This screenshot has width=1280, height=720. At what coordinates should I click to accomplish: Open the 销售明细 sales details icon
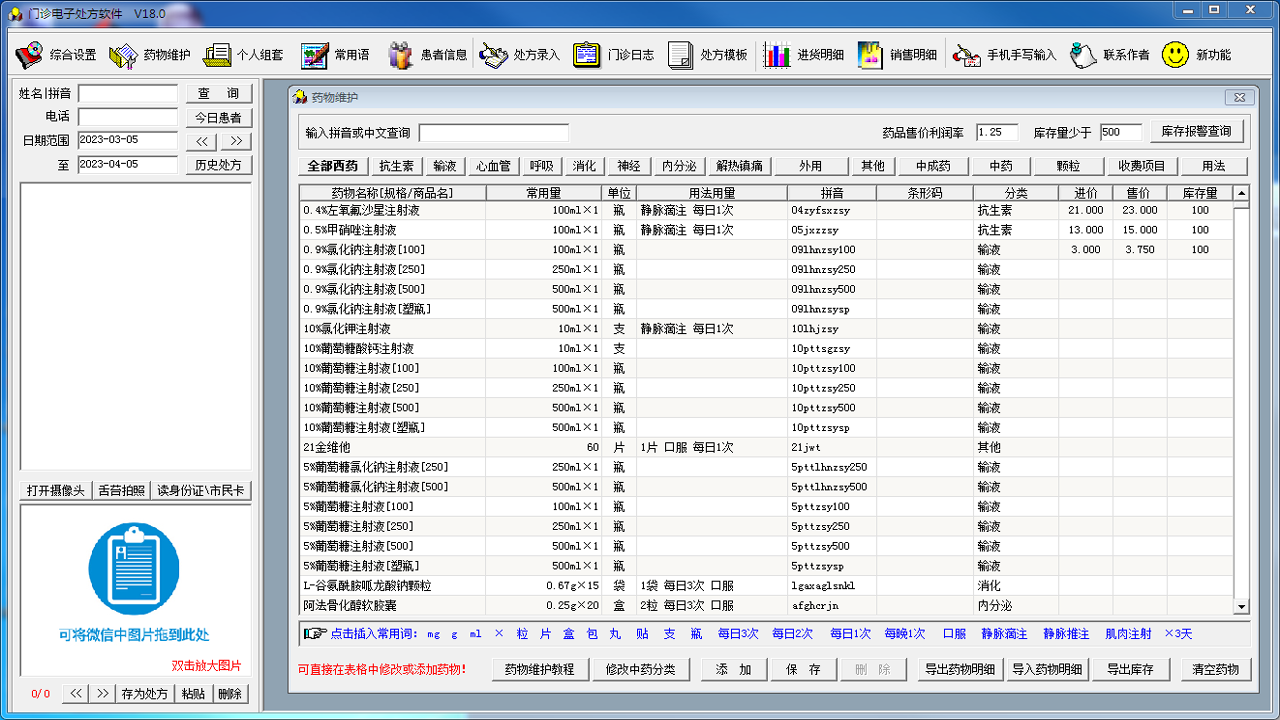click(x=895, y=55)
